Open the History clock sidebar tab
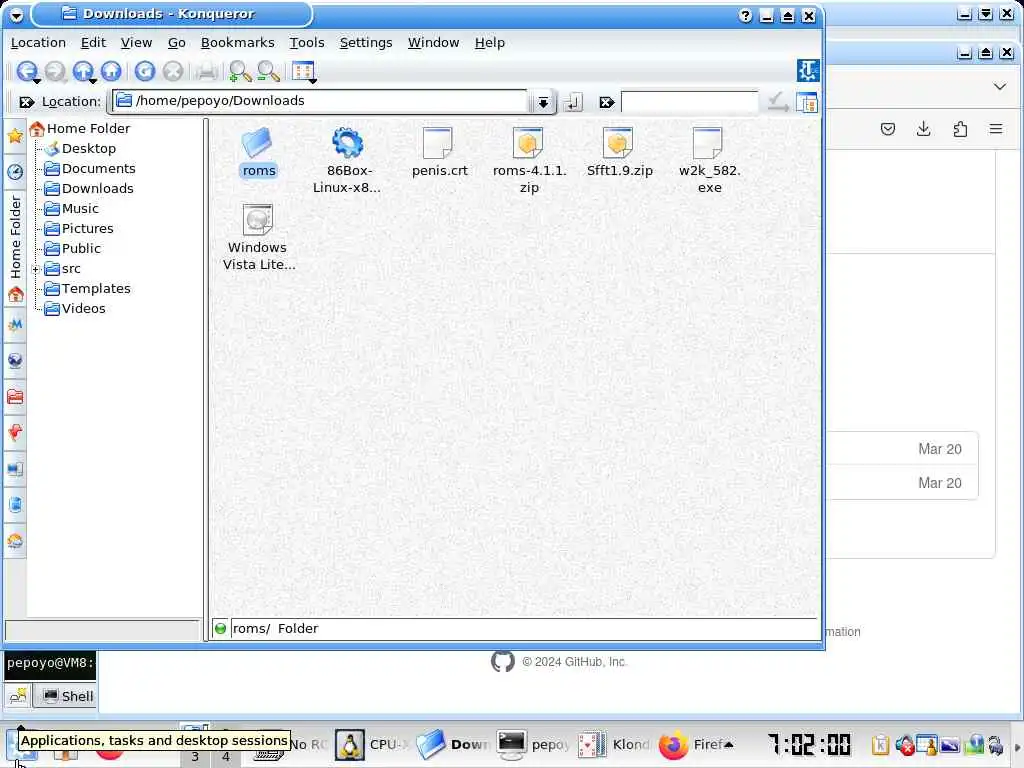The image size is (1024, 768). point(15,172)
